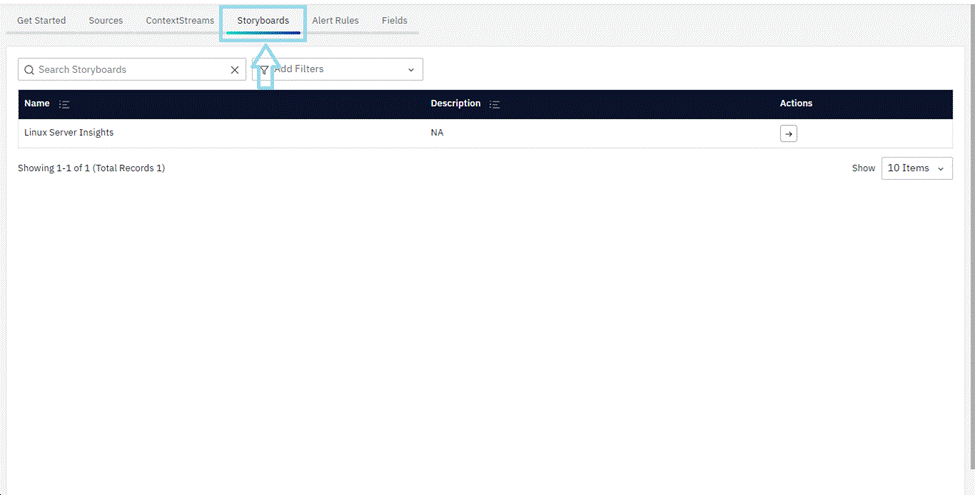The height and width of the screenshot is (495, 975).
Task: Open the 10 Items page size dropdown
Action: coord(916,168)
